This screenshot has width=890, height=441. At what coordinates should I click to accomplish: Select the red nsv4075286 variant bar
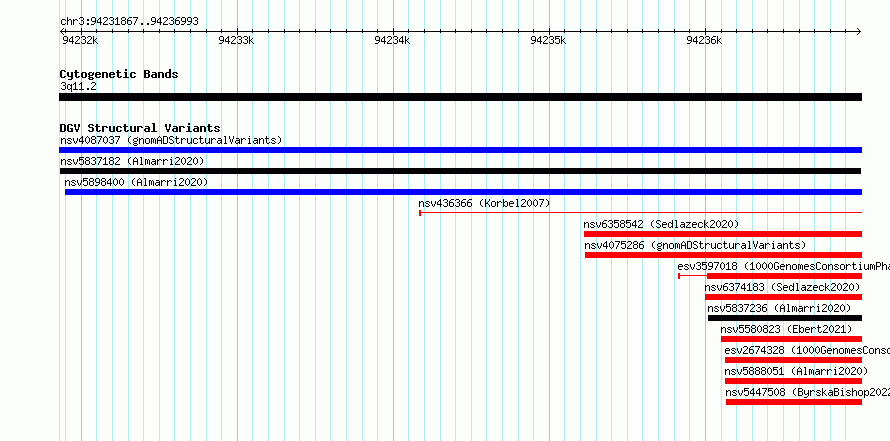coord(723,255)
